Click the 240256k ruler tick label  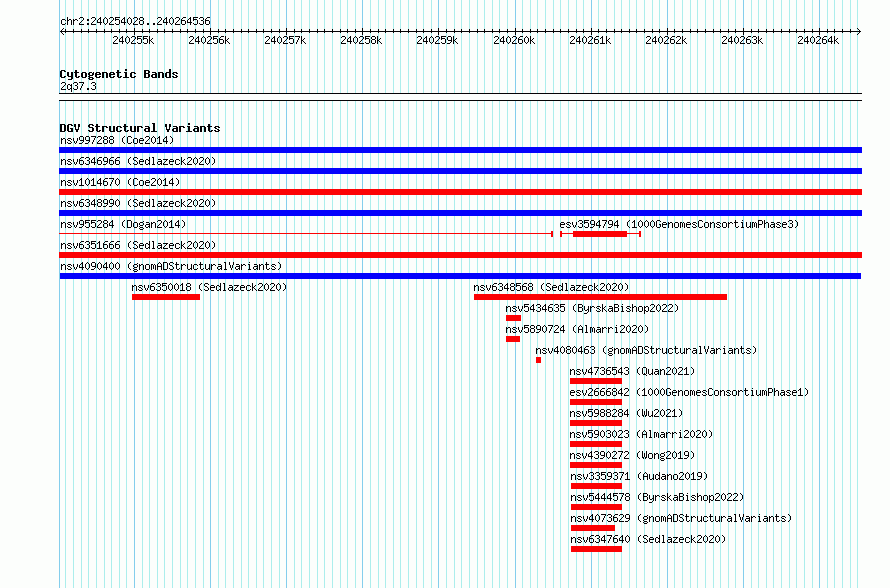[209, 40]
